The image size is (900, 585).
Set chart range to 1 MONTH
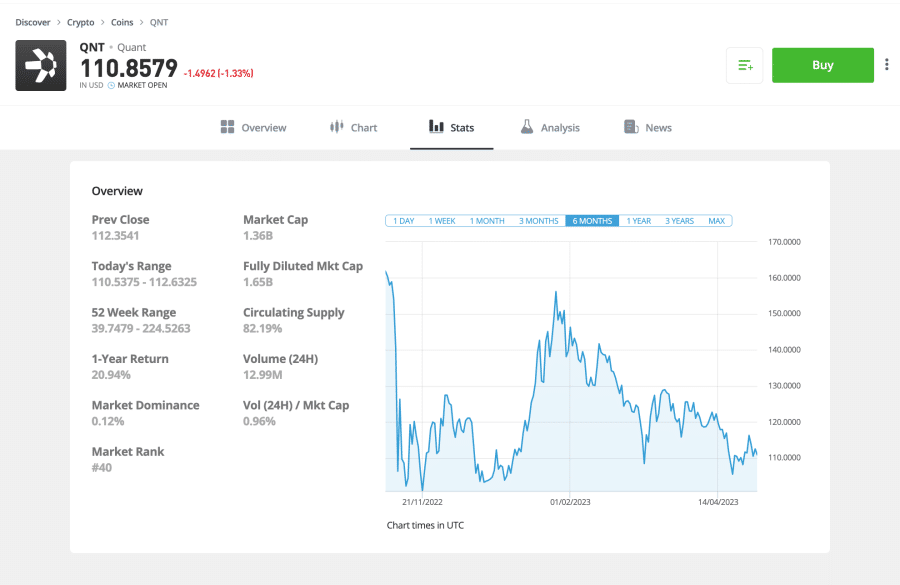487,221
